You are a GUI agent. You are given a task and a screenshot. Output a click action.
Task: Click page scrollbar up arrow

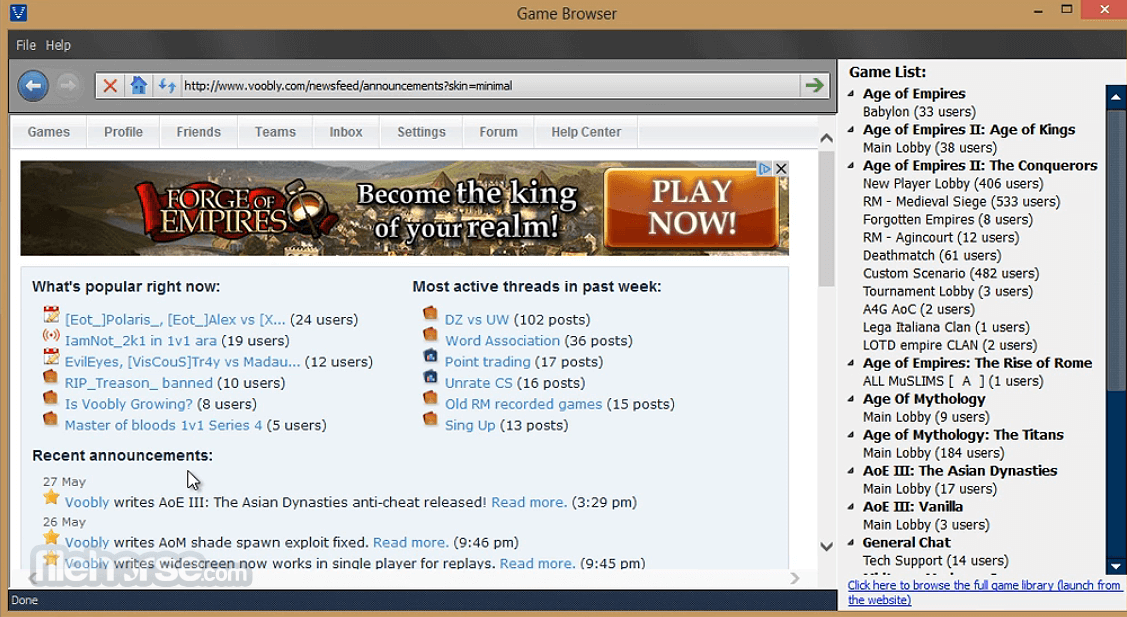(827, 138)
